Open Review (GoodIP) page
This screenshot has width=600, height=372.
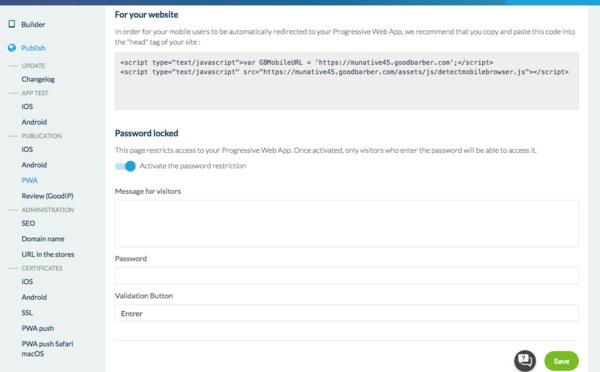[x=47, y=196]
